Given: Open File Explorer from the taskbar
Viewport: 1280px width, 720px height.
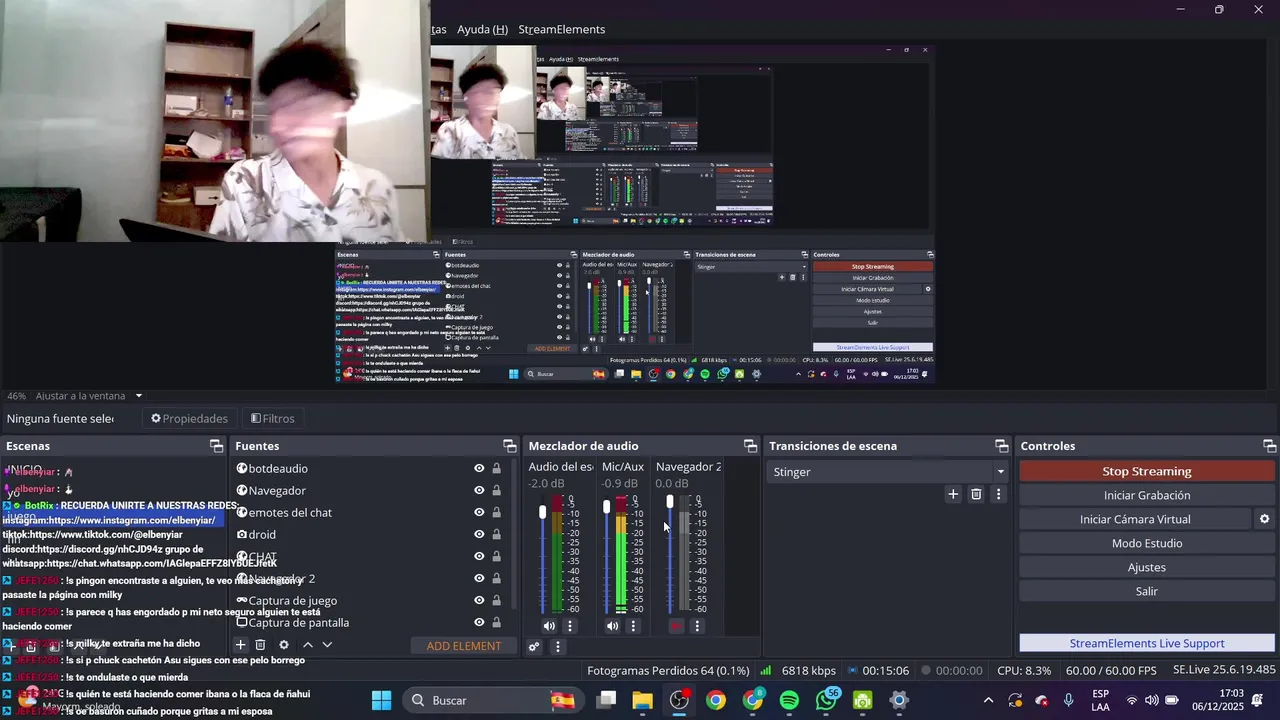Looking at the screenshot, I should 642,700.
